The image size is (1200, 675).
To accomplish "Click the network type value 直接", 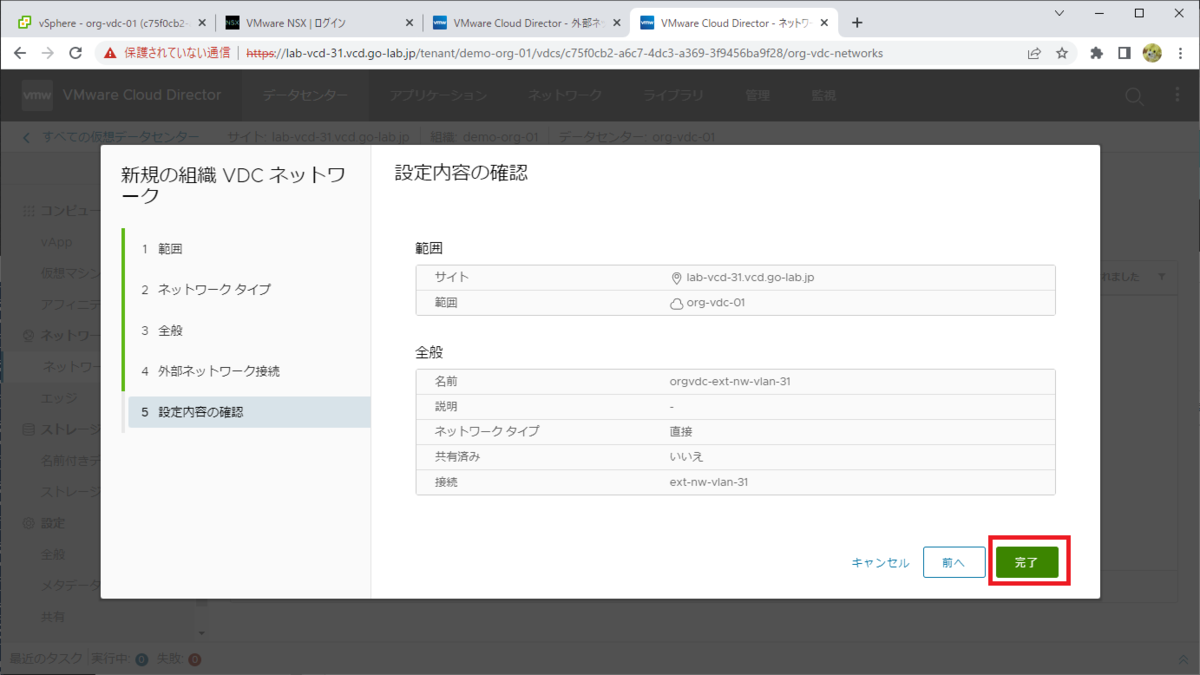I will tap(681, 431).
